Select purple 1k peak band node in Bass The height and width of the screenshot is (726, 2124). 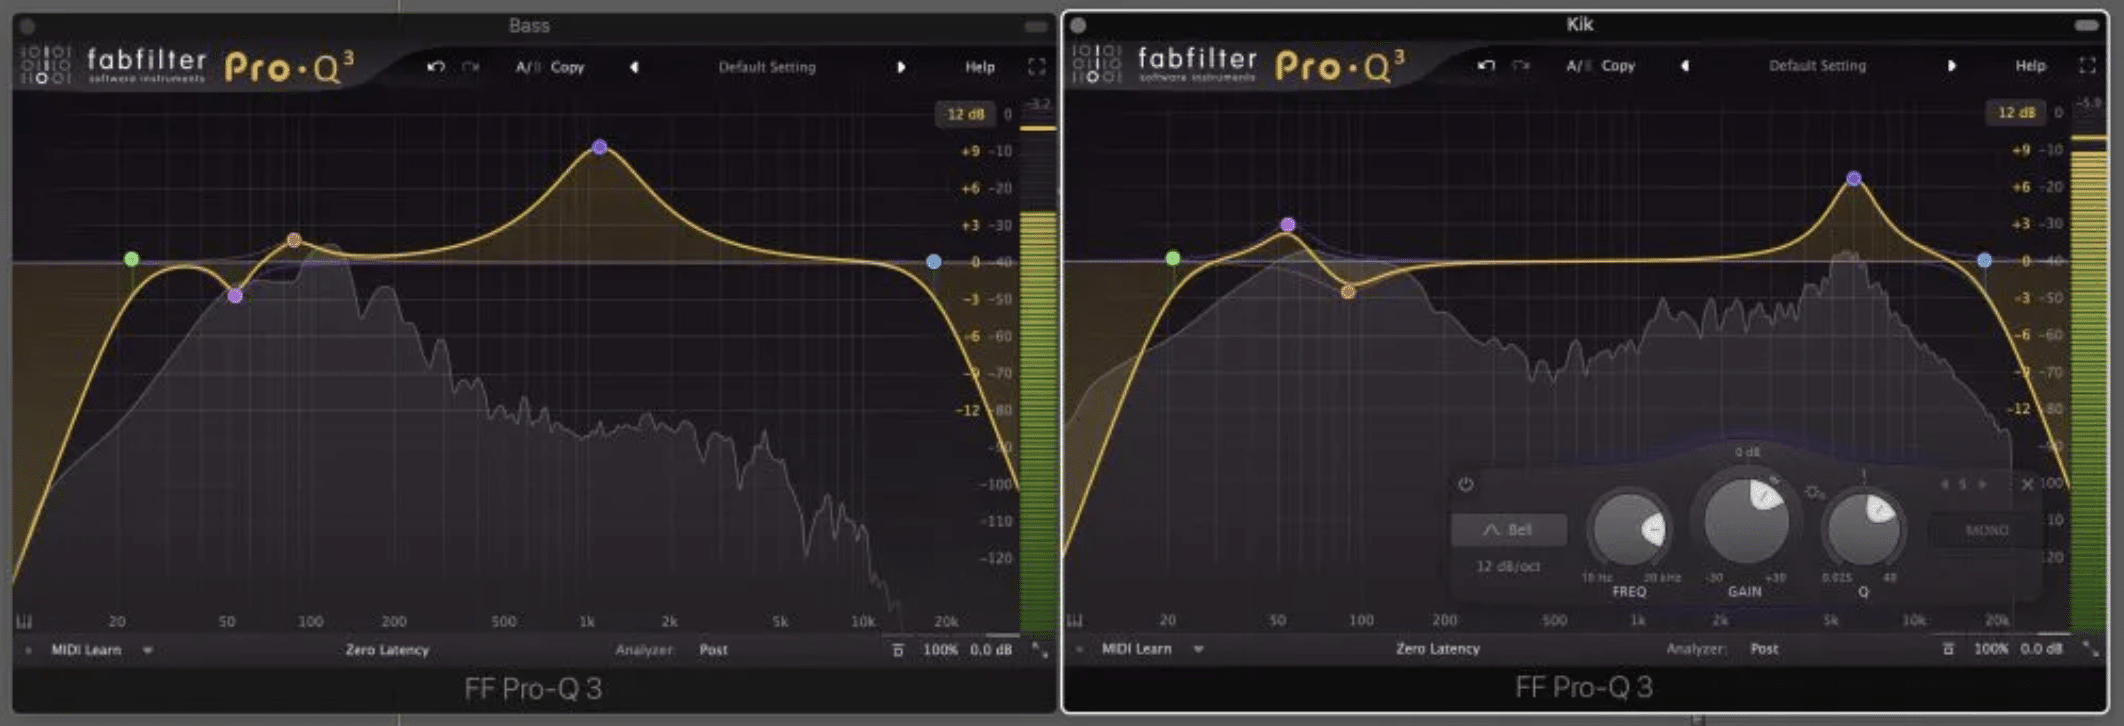point(599,147)
